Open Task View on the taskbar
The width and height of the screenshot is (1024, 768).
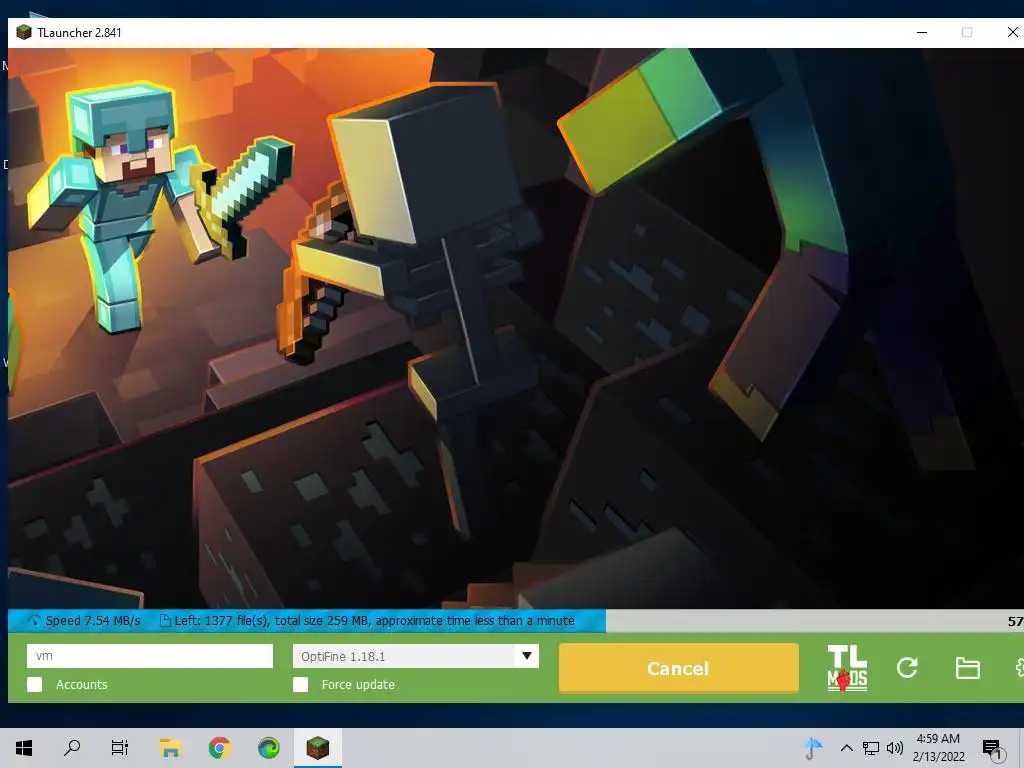[x=120, y=748]
